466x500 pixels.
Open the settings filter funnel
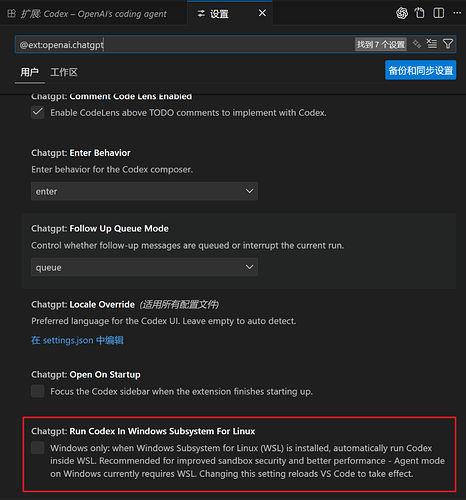[448, 44]
